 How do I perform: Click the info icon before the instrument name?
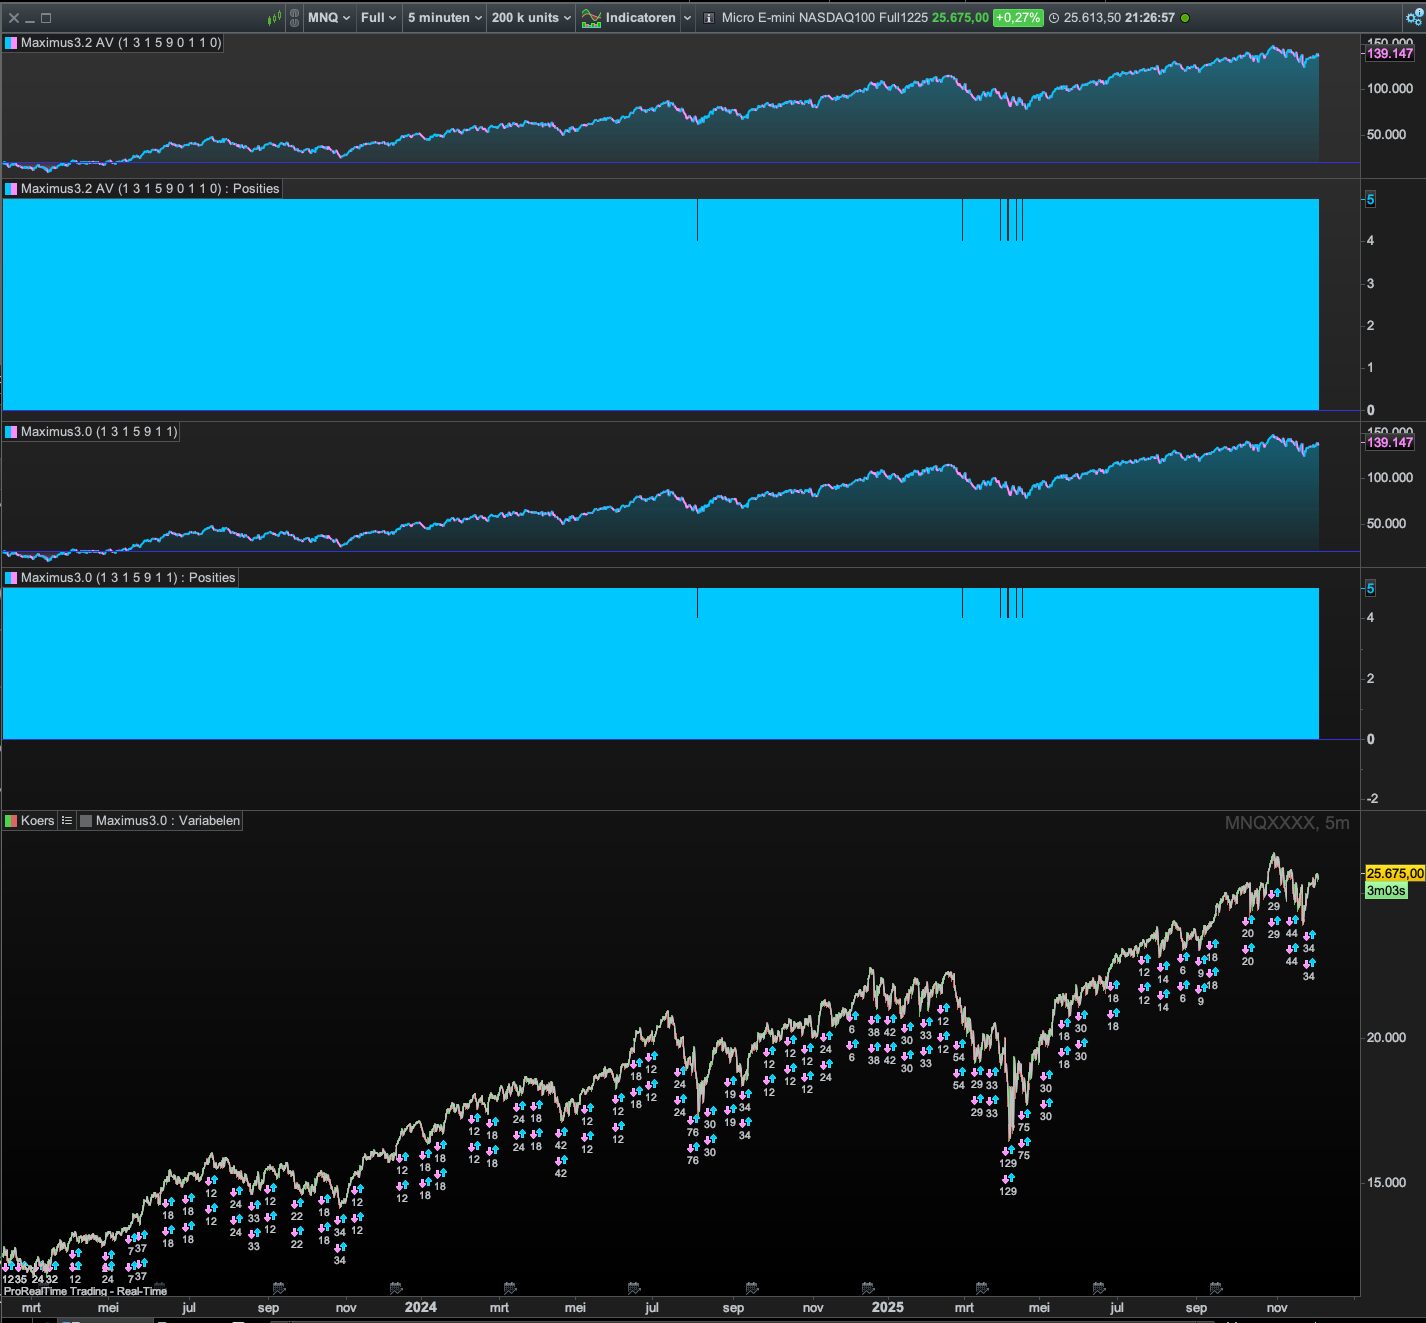(709, 18)
